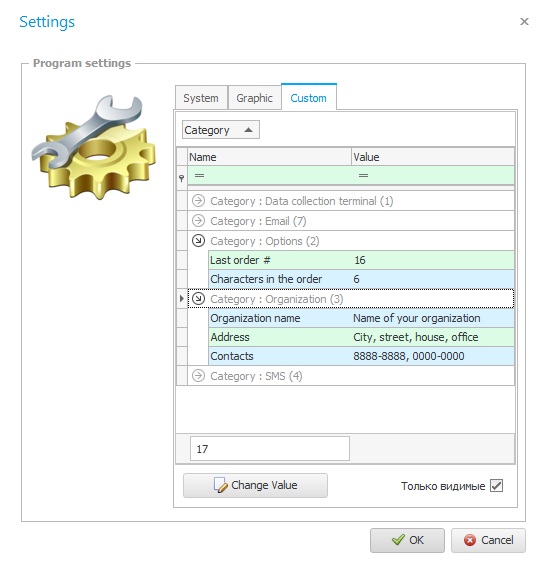Expand the Data collection terminal category arrow
This screenshot has width=539, height=567.
click(x=198, y=201)
